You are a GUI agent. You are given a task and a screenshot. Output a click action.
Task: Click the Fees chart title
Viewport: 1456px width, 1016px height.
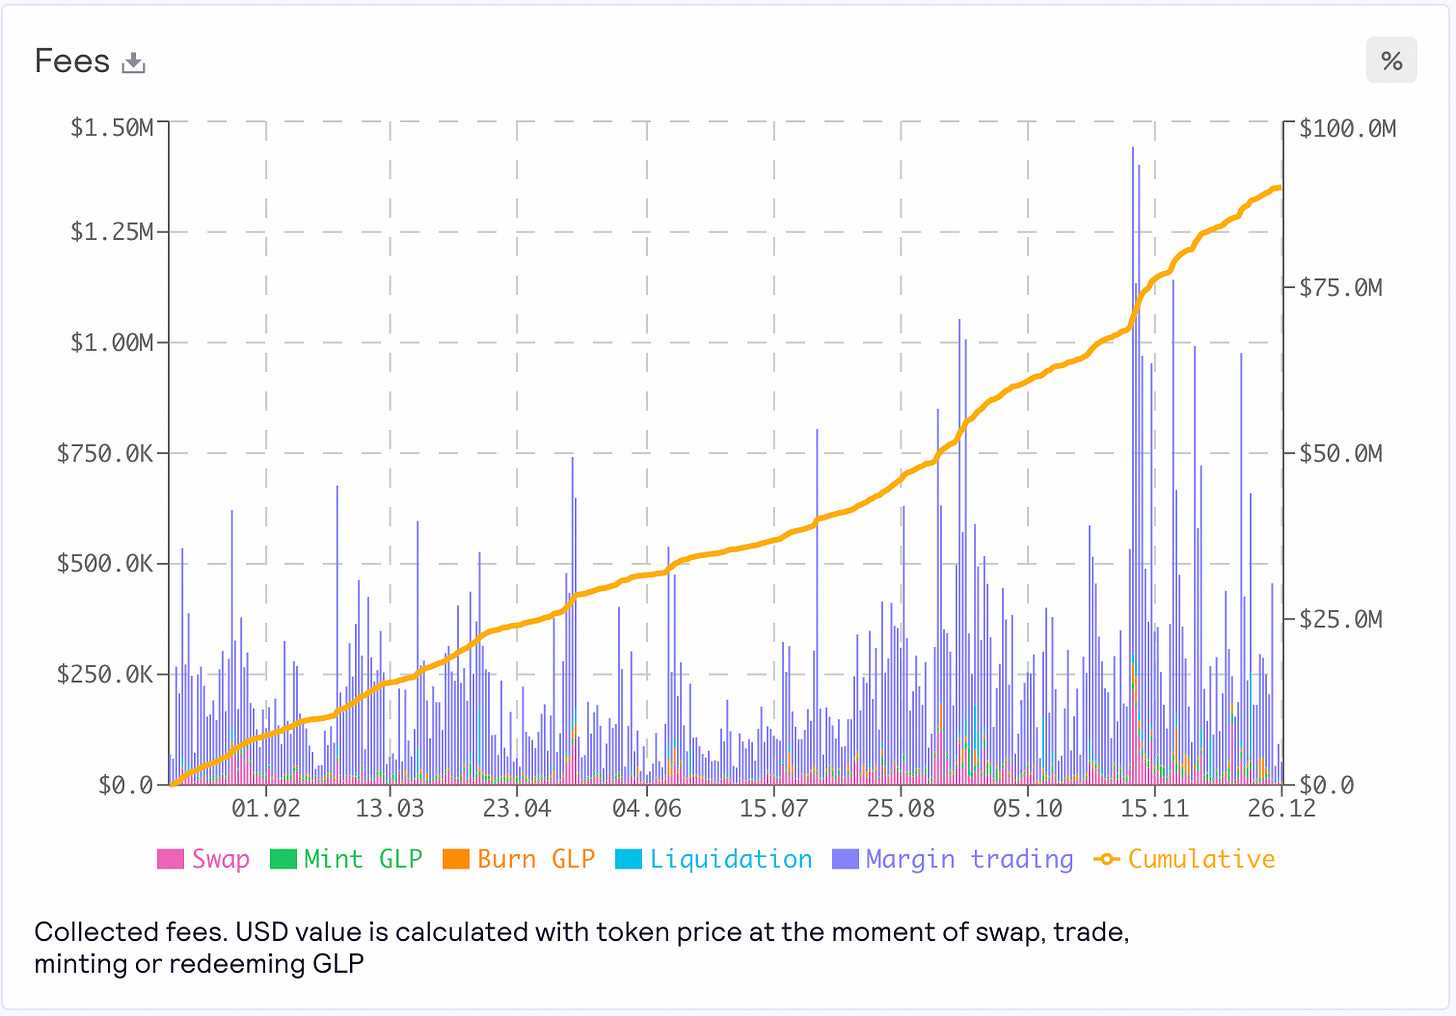coord(72,61)
